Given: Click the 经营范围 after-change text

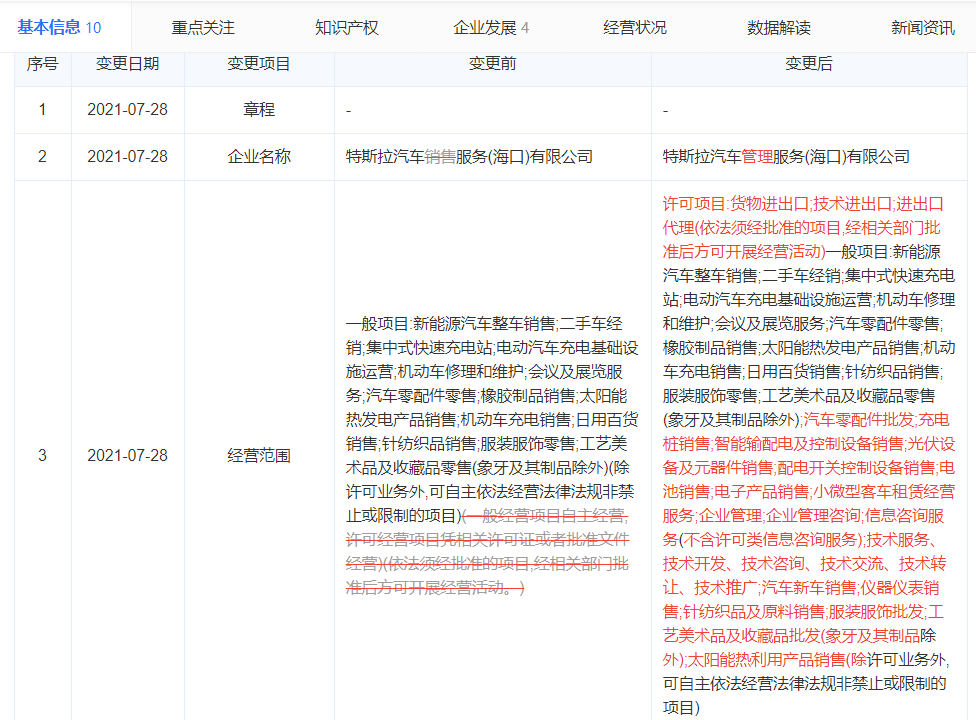Looking at the screenshot, I should [x=809, y=456].
